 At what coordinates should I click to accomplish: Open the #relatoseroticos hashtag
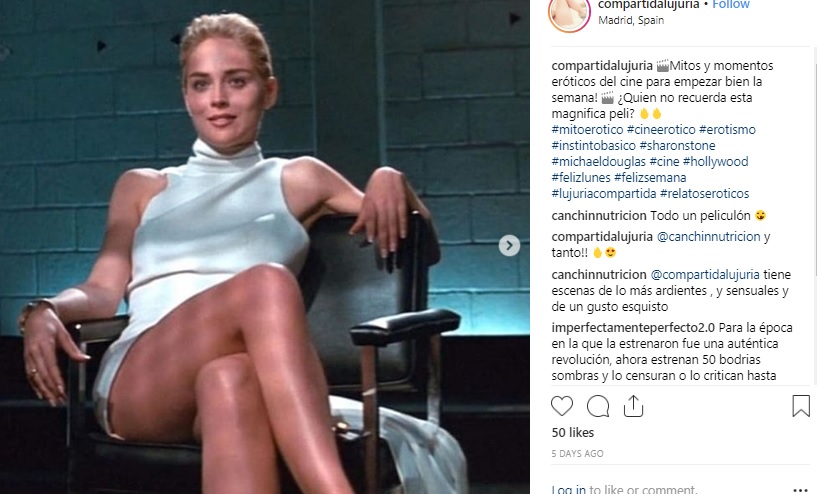[704, 194]
